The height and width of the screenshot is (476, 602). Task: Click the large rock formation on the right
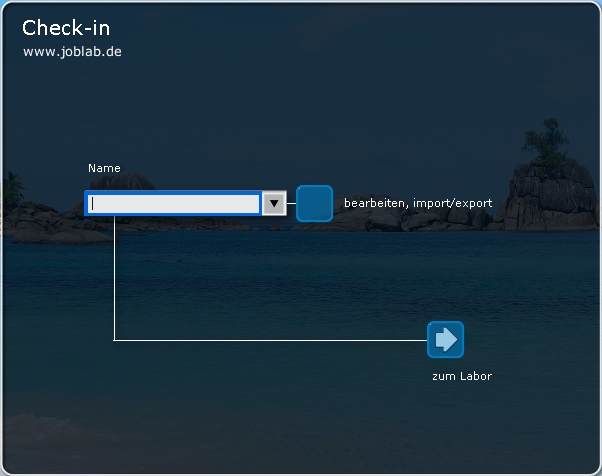coord(550,195)
